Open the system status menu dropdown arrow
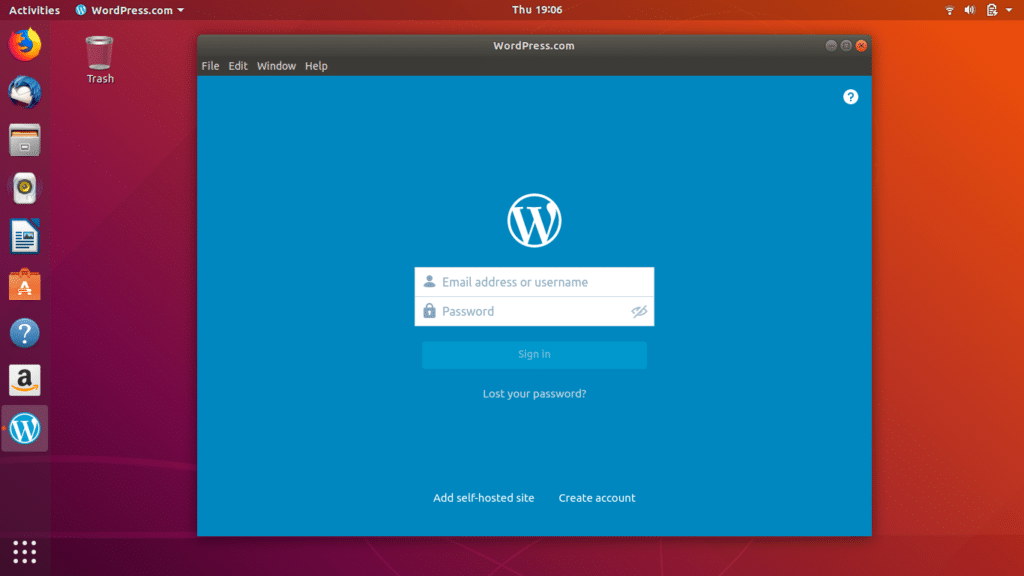 [x=1009, y=10]
